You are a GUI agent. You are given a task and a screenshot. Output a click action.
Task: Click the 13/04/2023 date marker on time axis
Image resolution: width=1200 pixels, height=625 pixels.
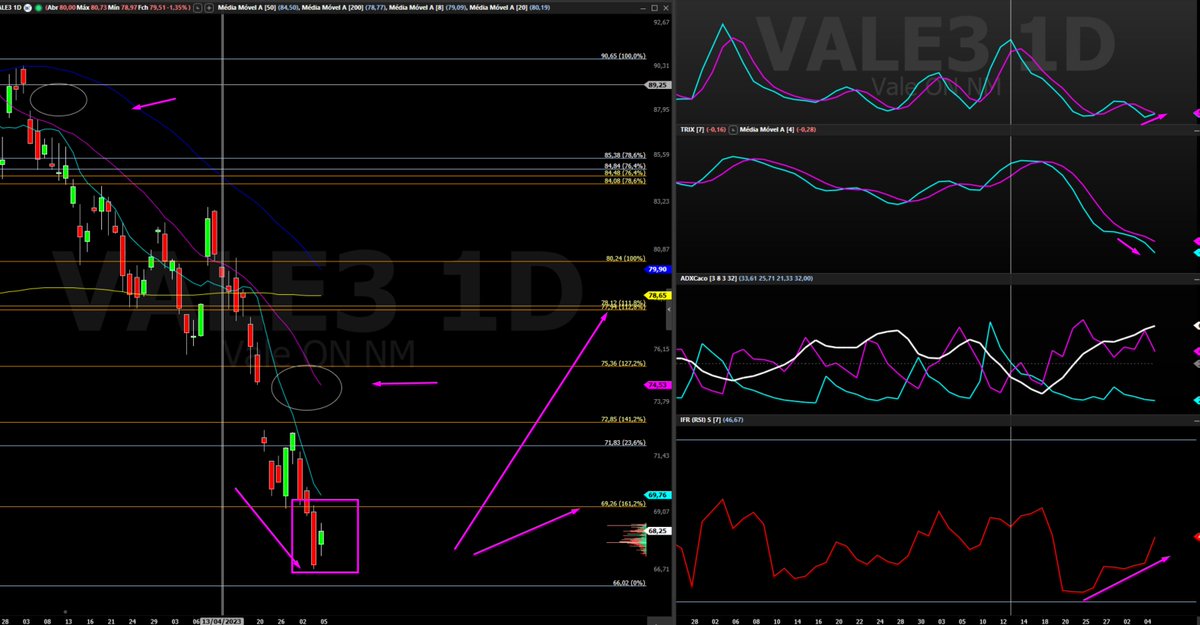pyautogui.click(x=222, y=620)
